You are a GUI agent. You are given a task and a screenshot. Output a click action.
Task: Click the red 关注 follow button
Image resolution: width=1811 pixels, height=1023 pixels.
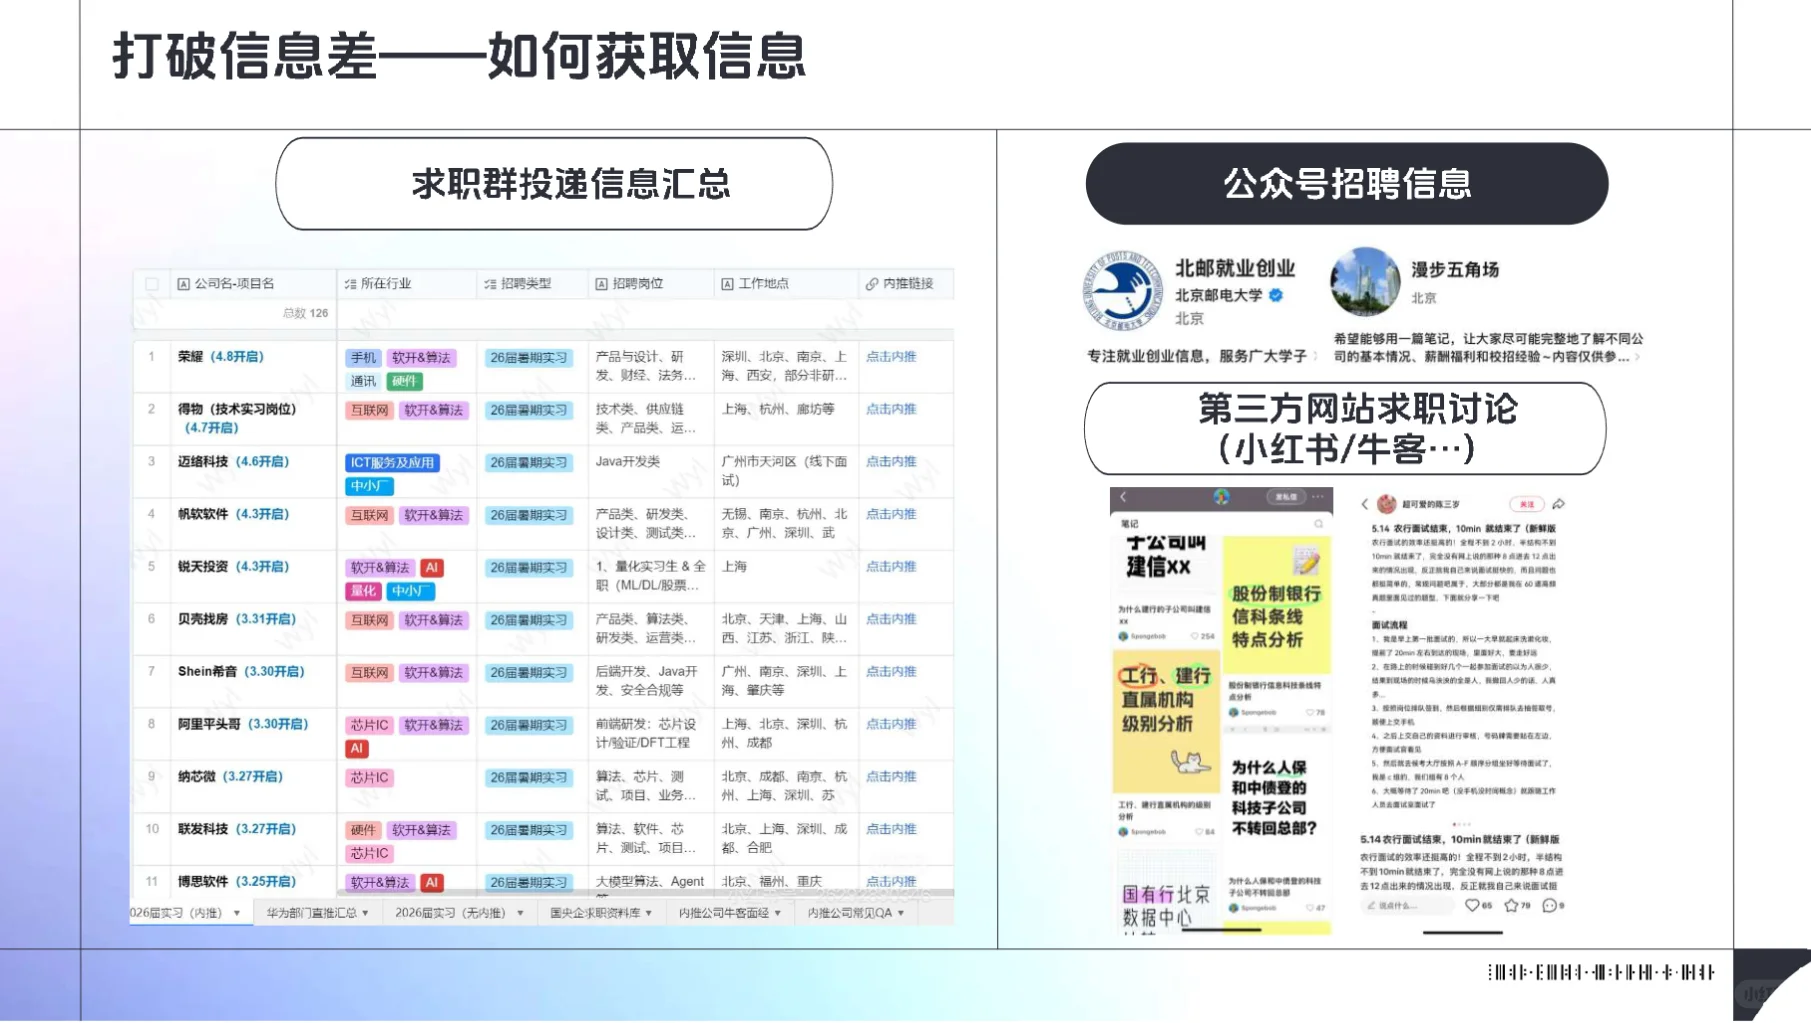[1527, 504]
